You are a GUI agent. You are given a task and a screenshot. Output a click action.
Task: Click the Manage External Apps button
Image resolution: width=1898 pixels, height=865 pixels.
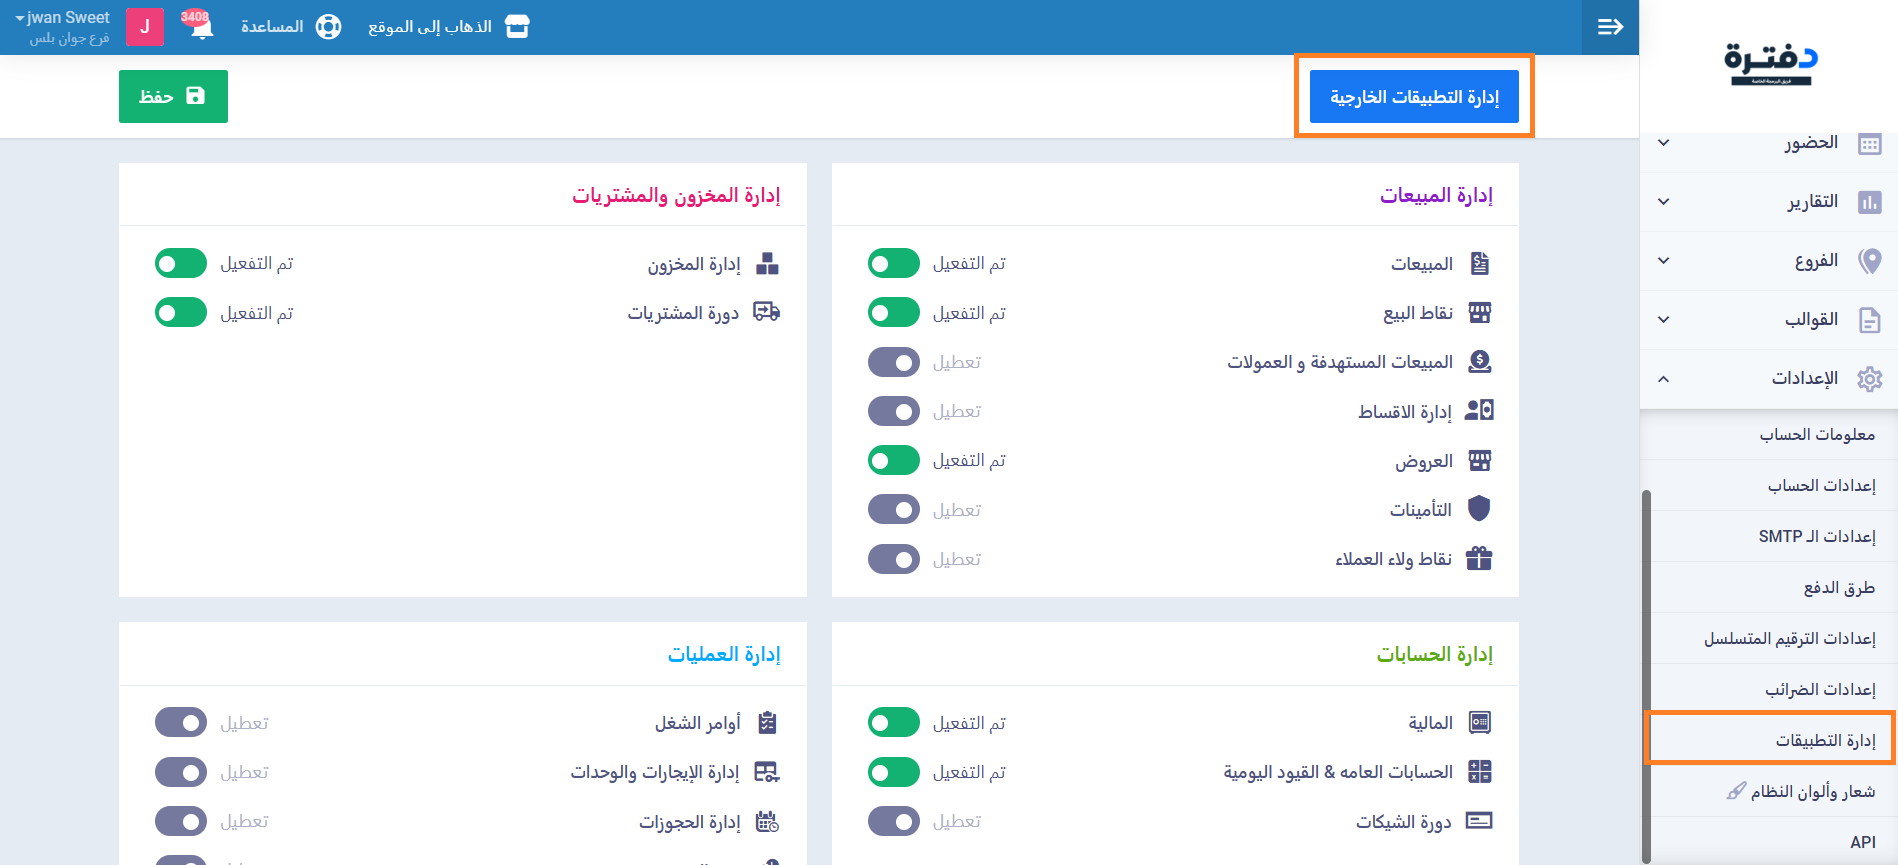(x=1414, y=97)
